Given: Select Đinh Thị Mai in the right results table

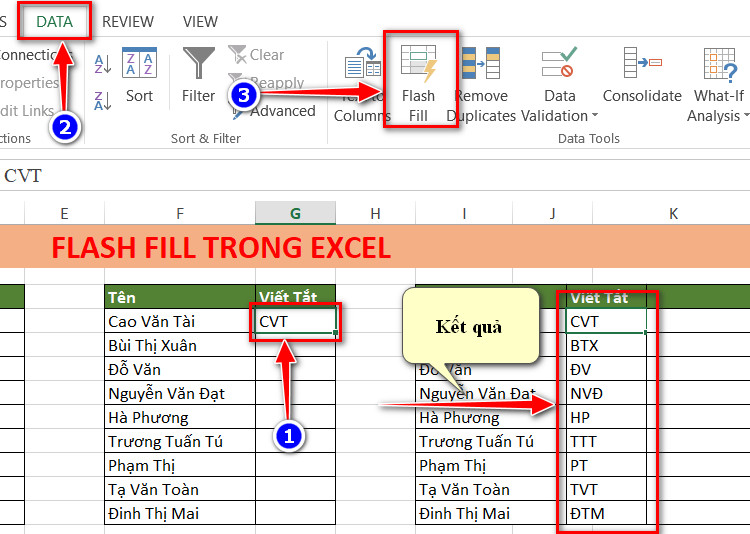Looking at the screenshot, I should coord(491,513).
